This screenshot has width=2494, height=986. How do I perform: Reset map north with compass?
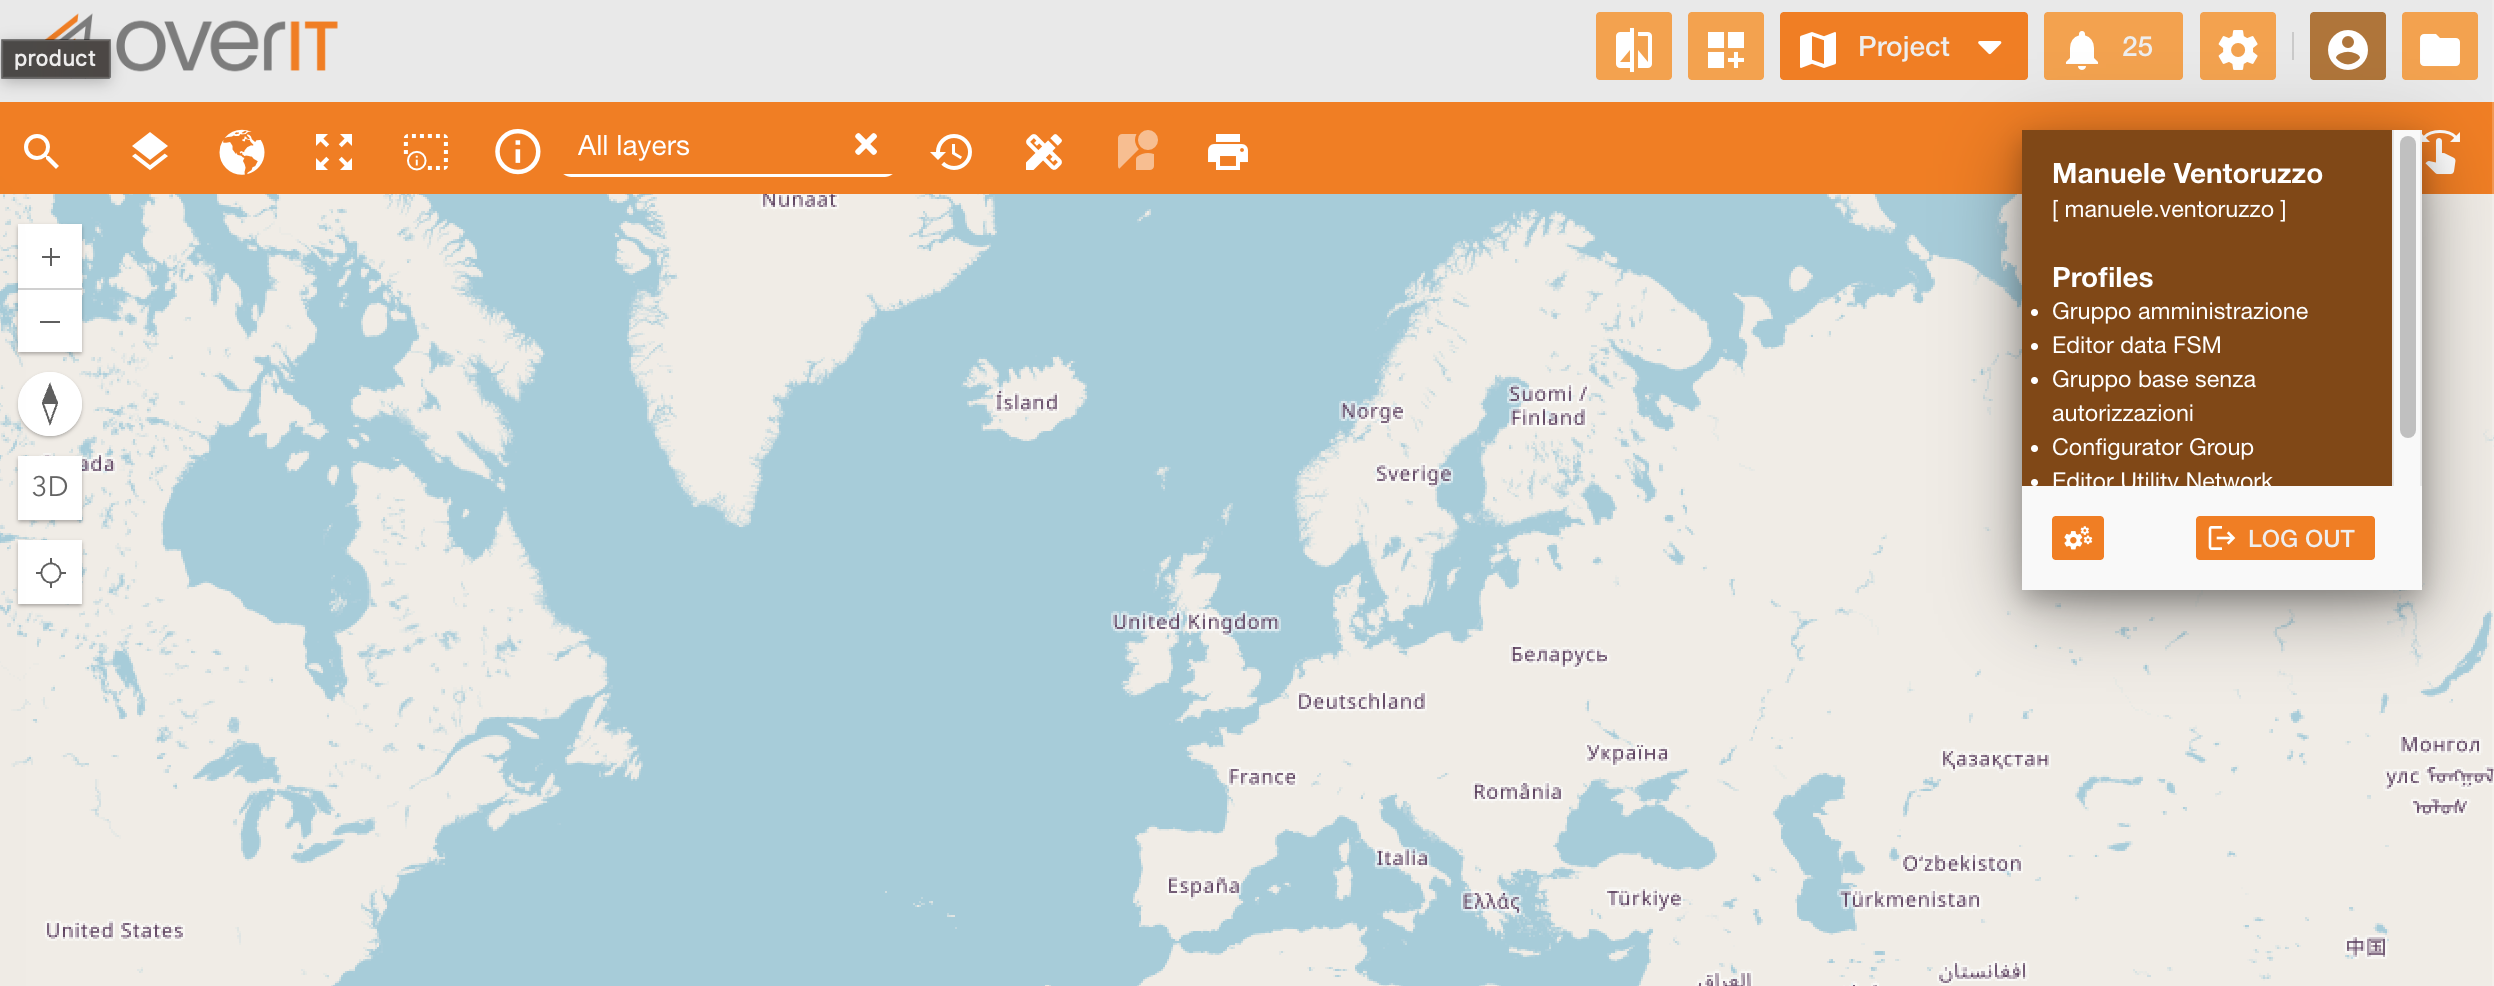(x=50, y=404)
